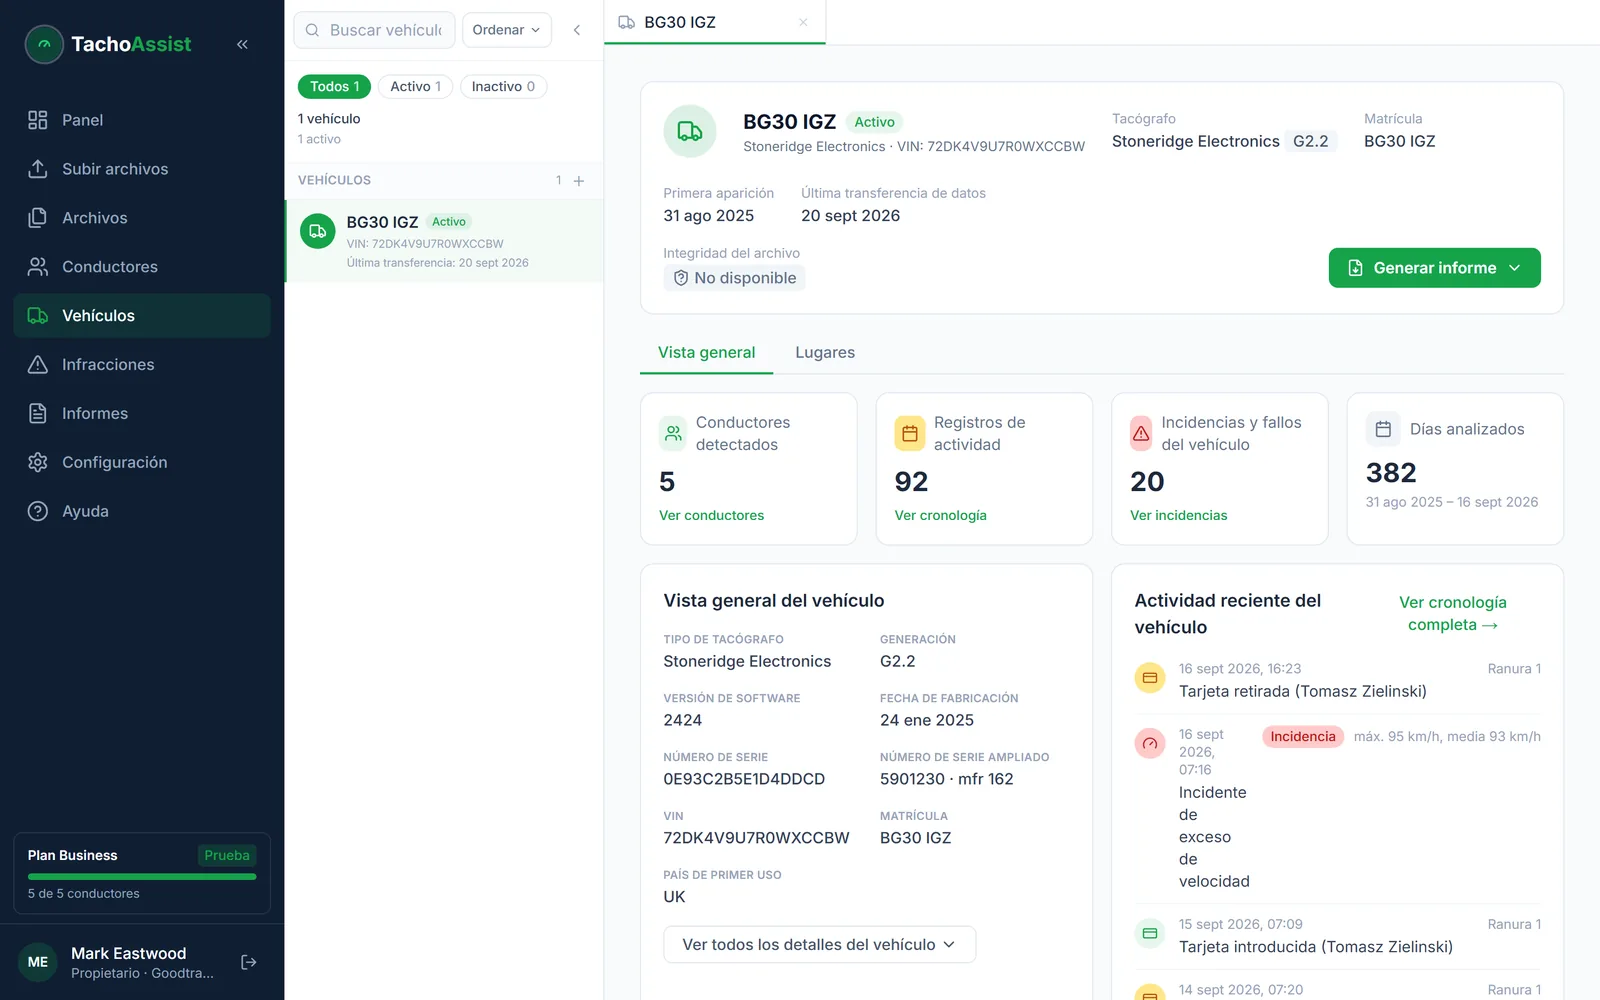Open the Ver conductores link
1600x1000 pixels.
point(711,516)
